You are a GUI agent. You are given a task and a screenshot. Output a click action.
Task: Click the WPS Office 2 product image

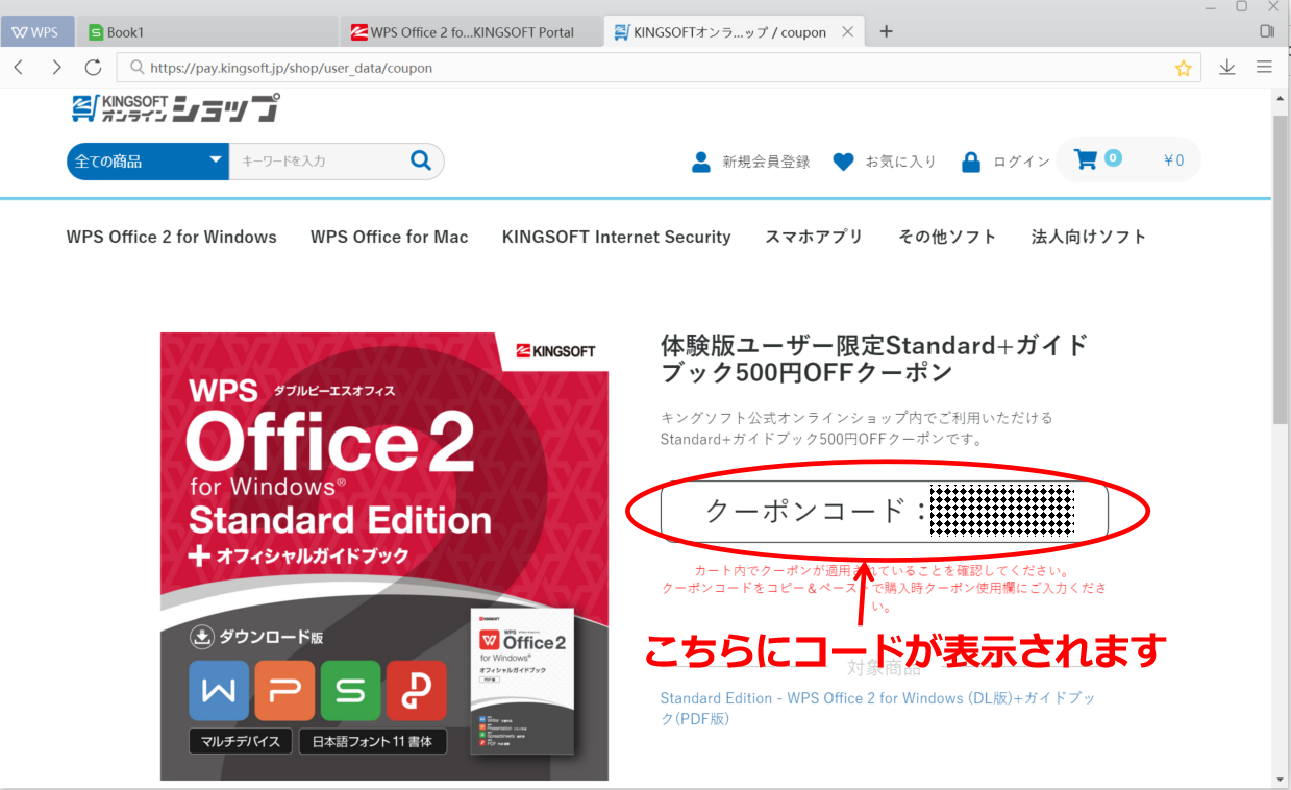(x=384, y=556)
